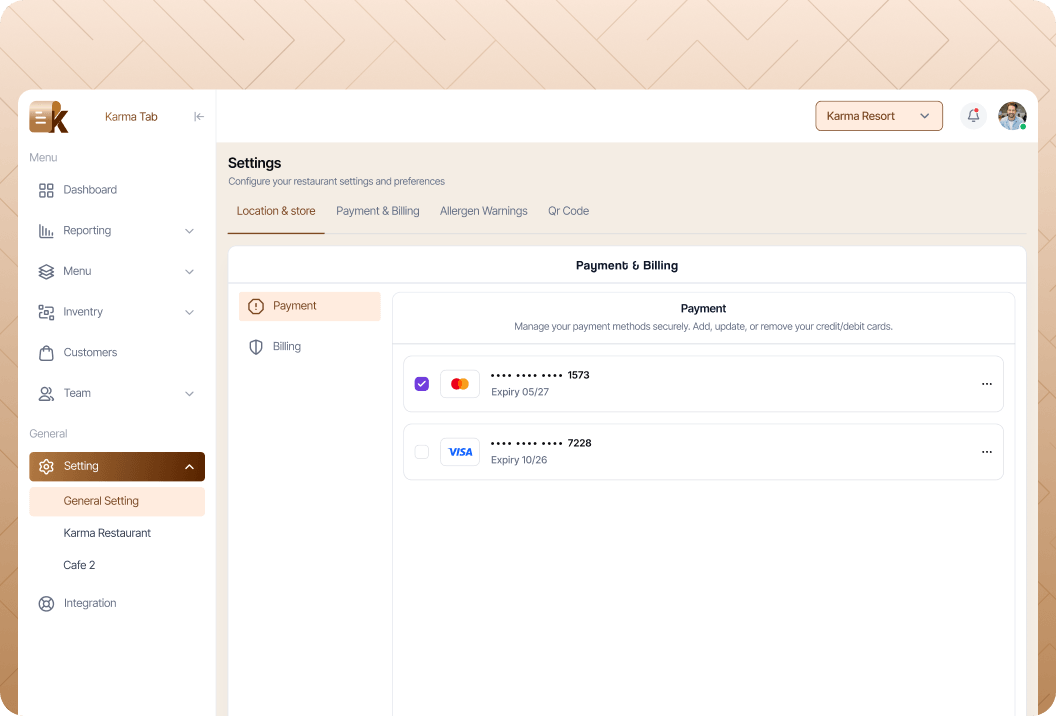Click the Payment & Billing panel title
This screenshot has width=1056, height=716.
[627, 265]
